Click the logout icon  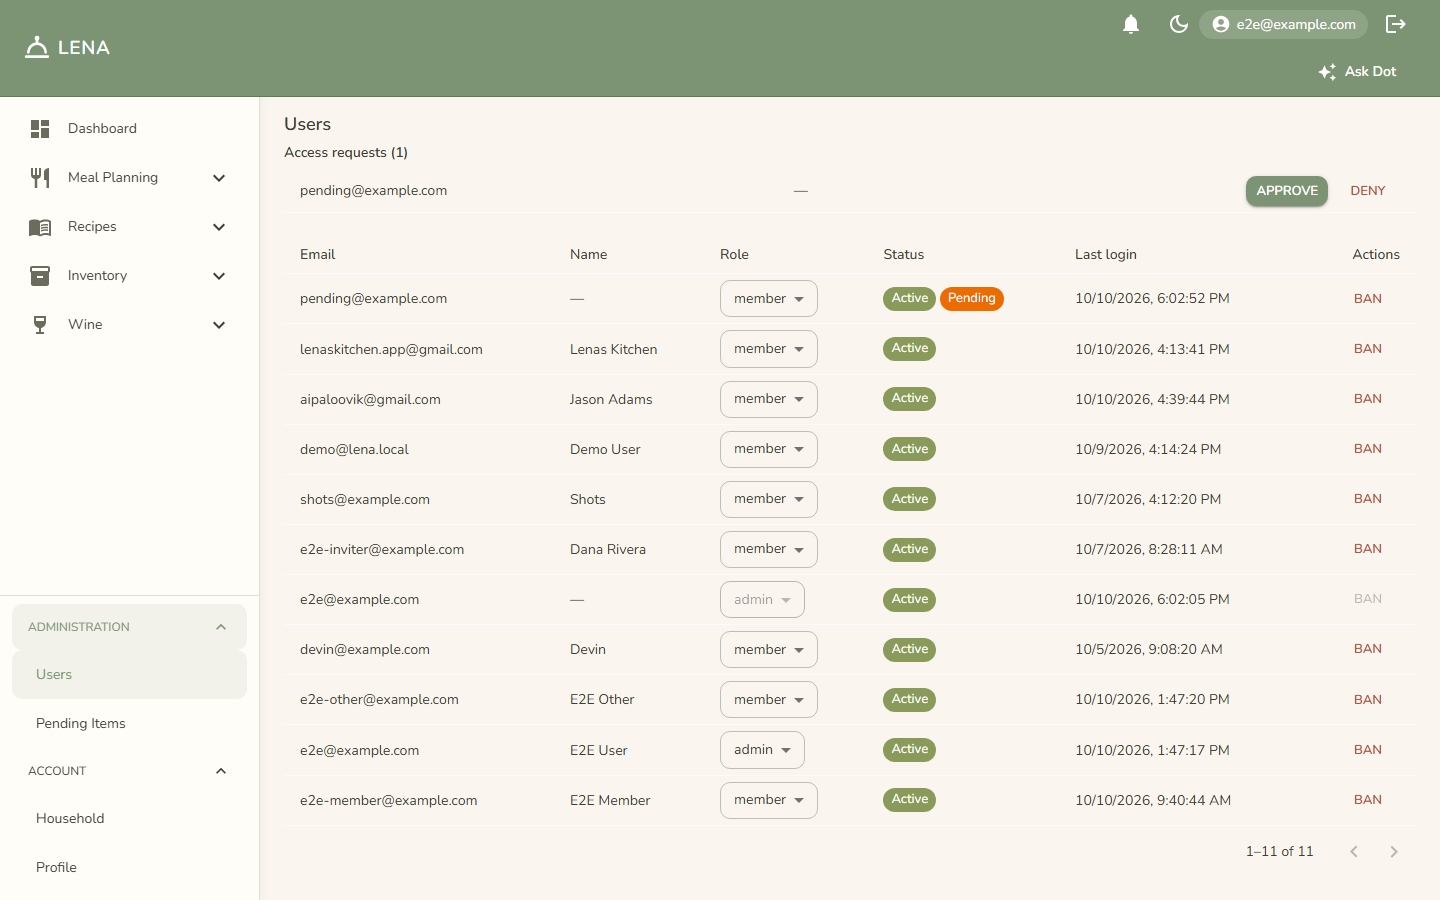click(x=1396, y=24)
